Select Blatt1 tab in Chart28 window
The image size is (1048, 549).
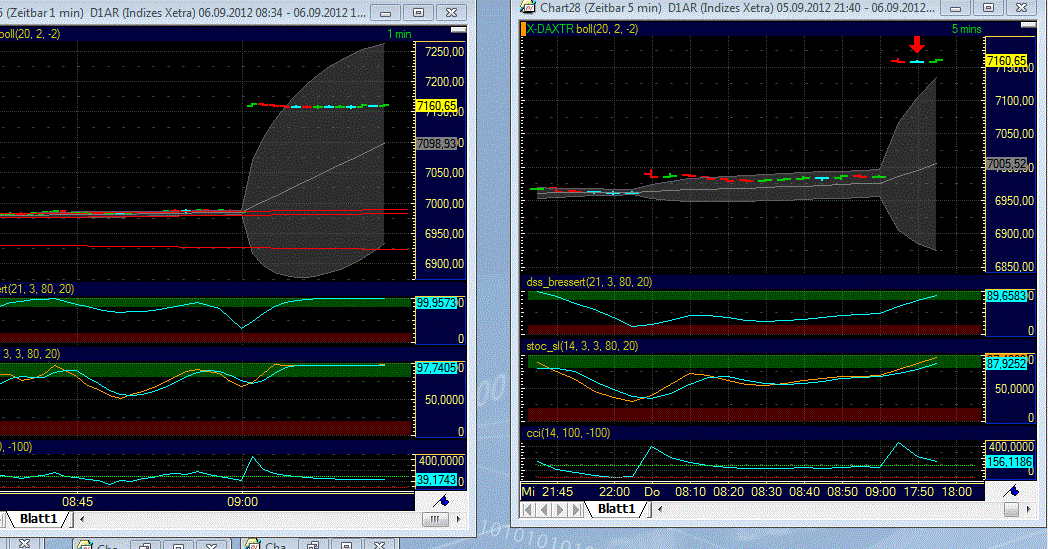click(x=616, y=509)
